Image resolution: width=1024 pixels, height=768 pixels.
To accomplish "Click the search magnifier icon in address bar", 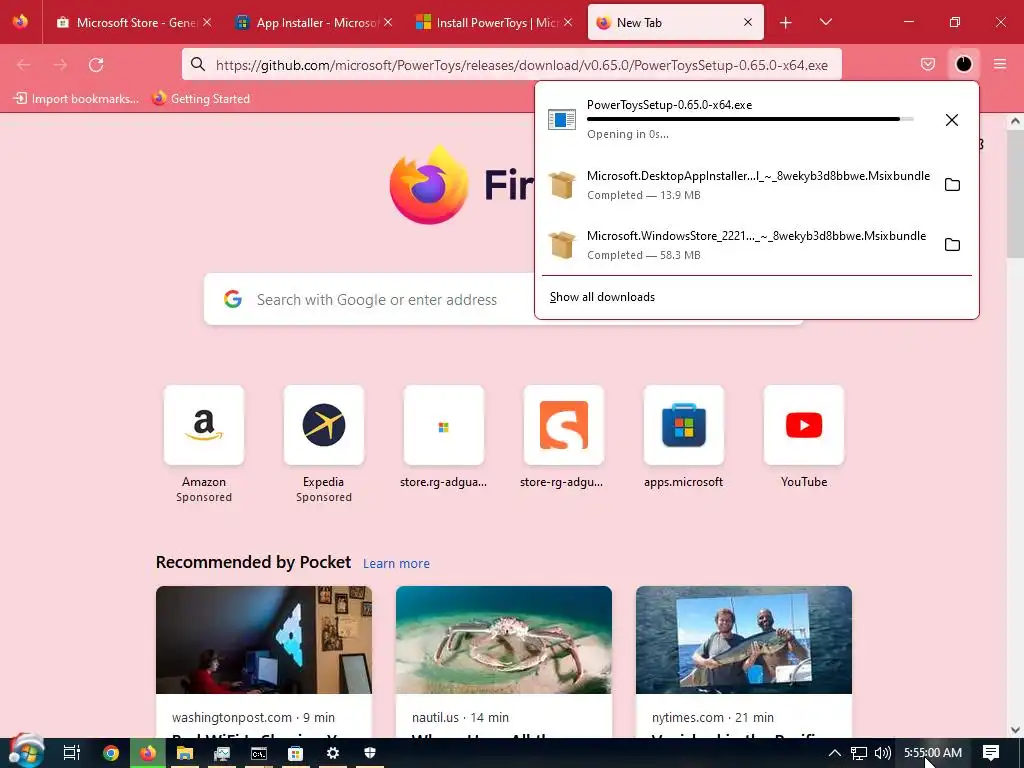I will tap(198, 65).
